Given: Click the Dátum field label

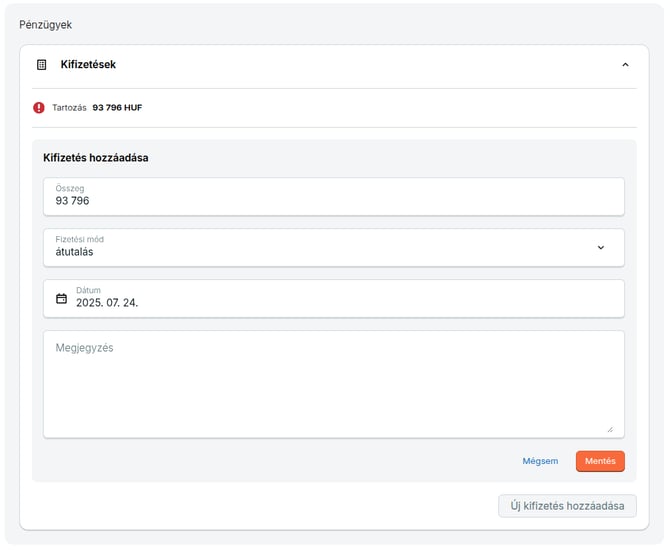Looking at the screenshot, I should [x=88, y=290].
